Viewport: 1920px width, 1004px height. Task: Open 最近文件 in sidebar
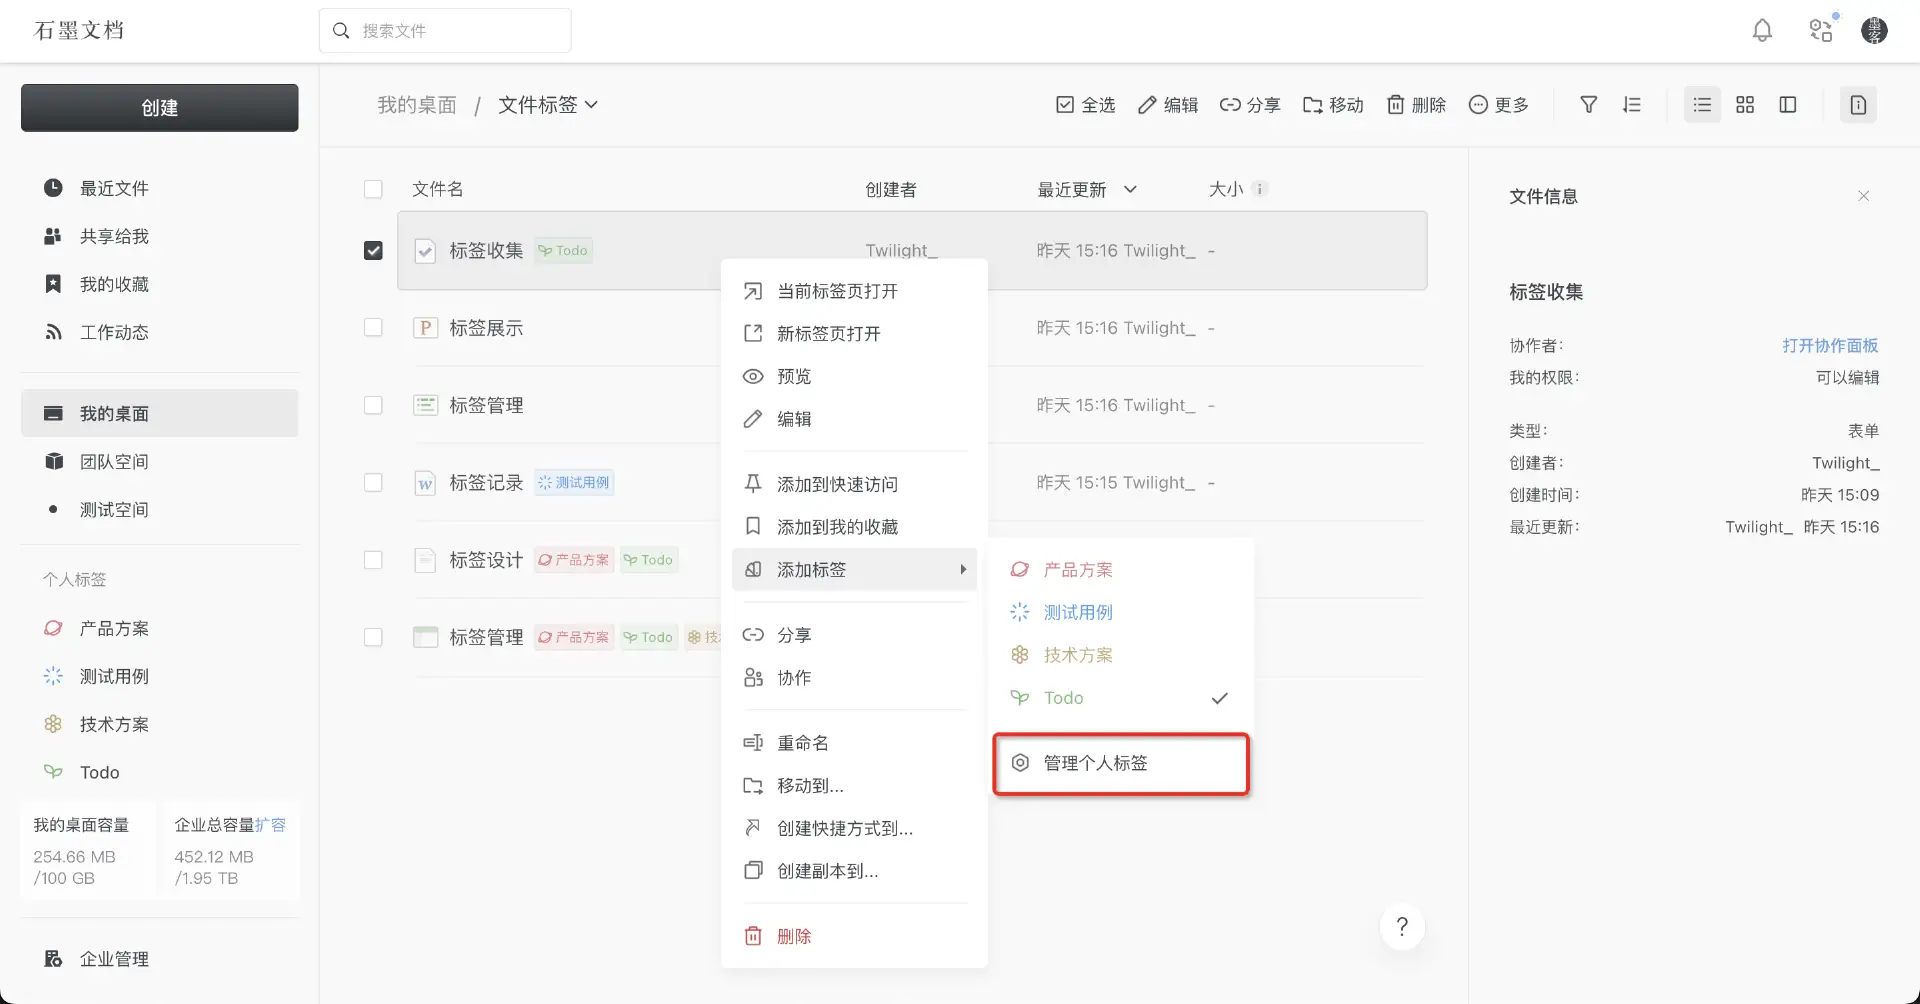[x=160, y=189]
